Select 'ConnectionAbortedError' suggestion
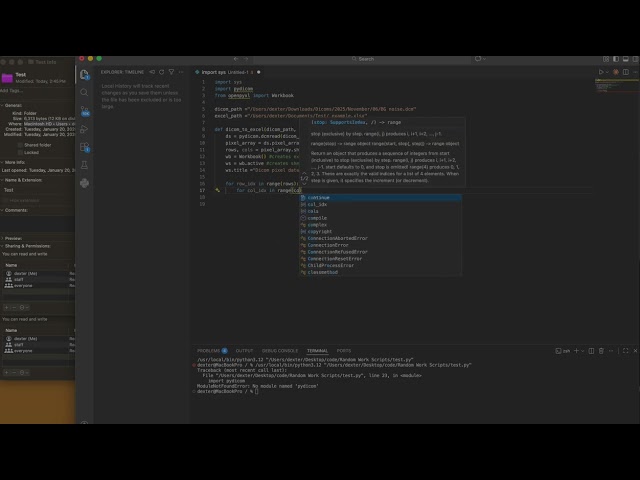Viewport: 640px width, 480px height. coord(380,238)
